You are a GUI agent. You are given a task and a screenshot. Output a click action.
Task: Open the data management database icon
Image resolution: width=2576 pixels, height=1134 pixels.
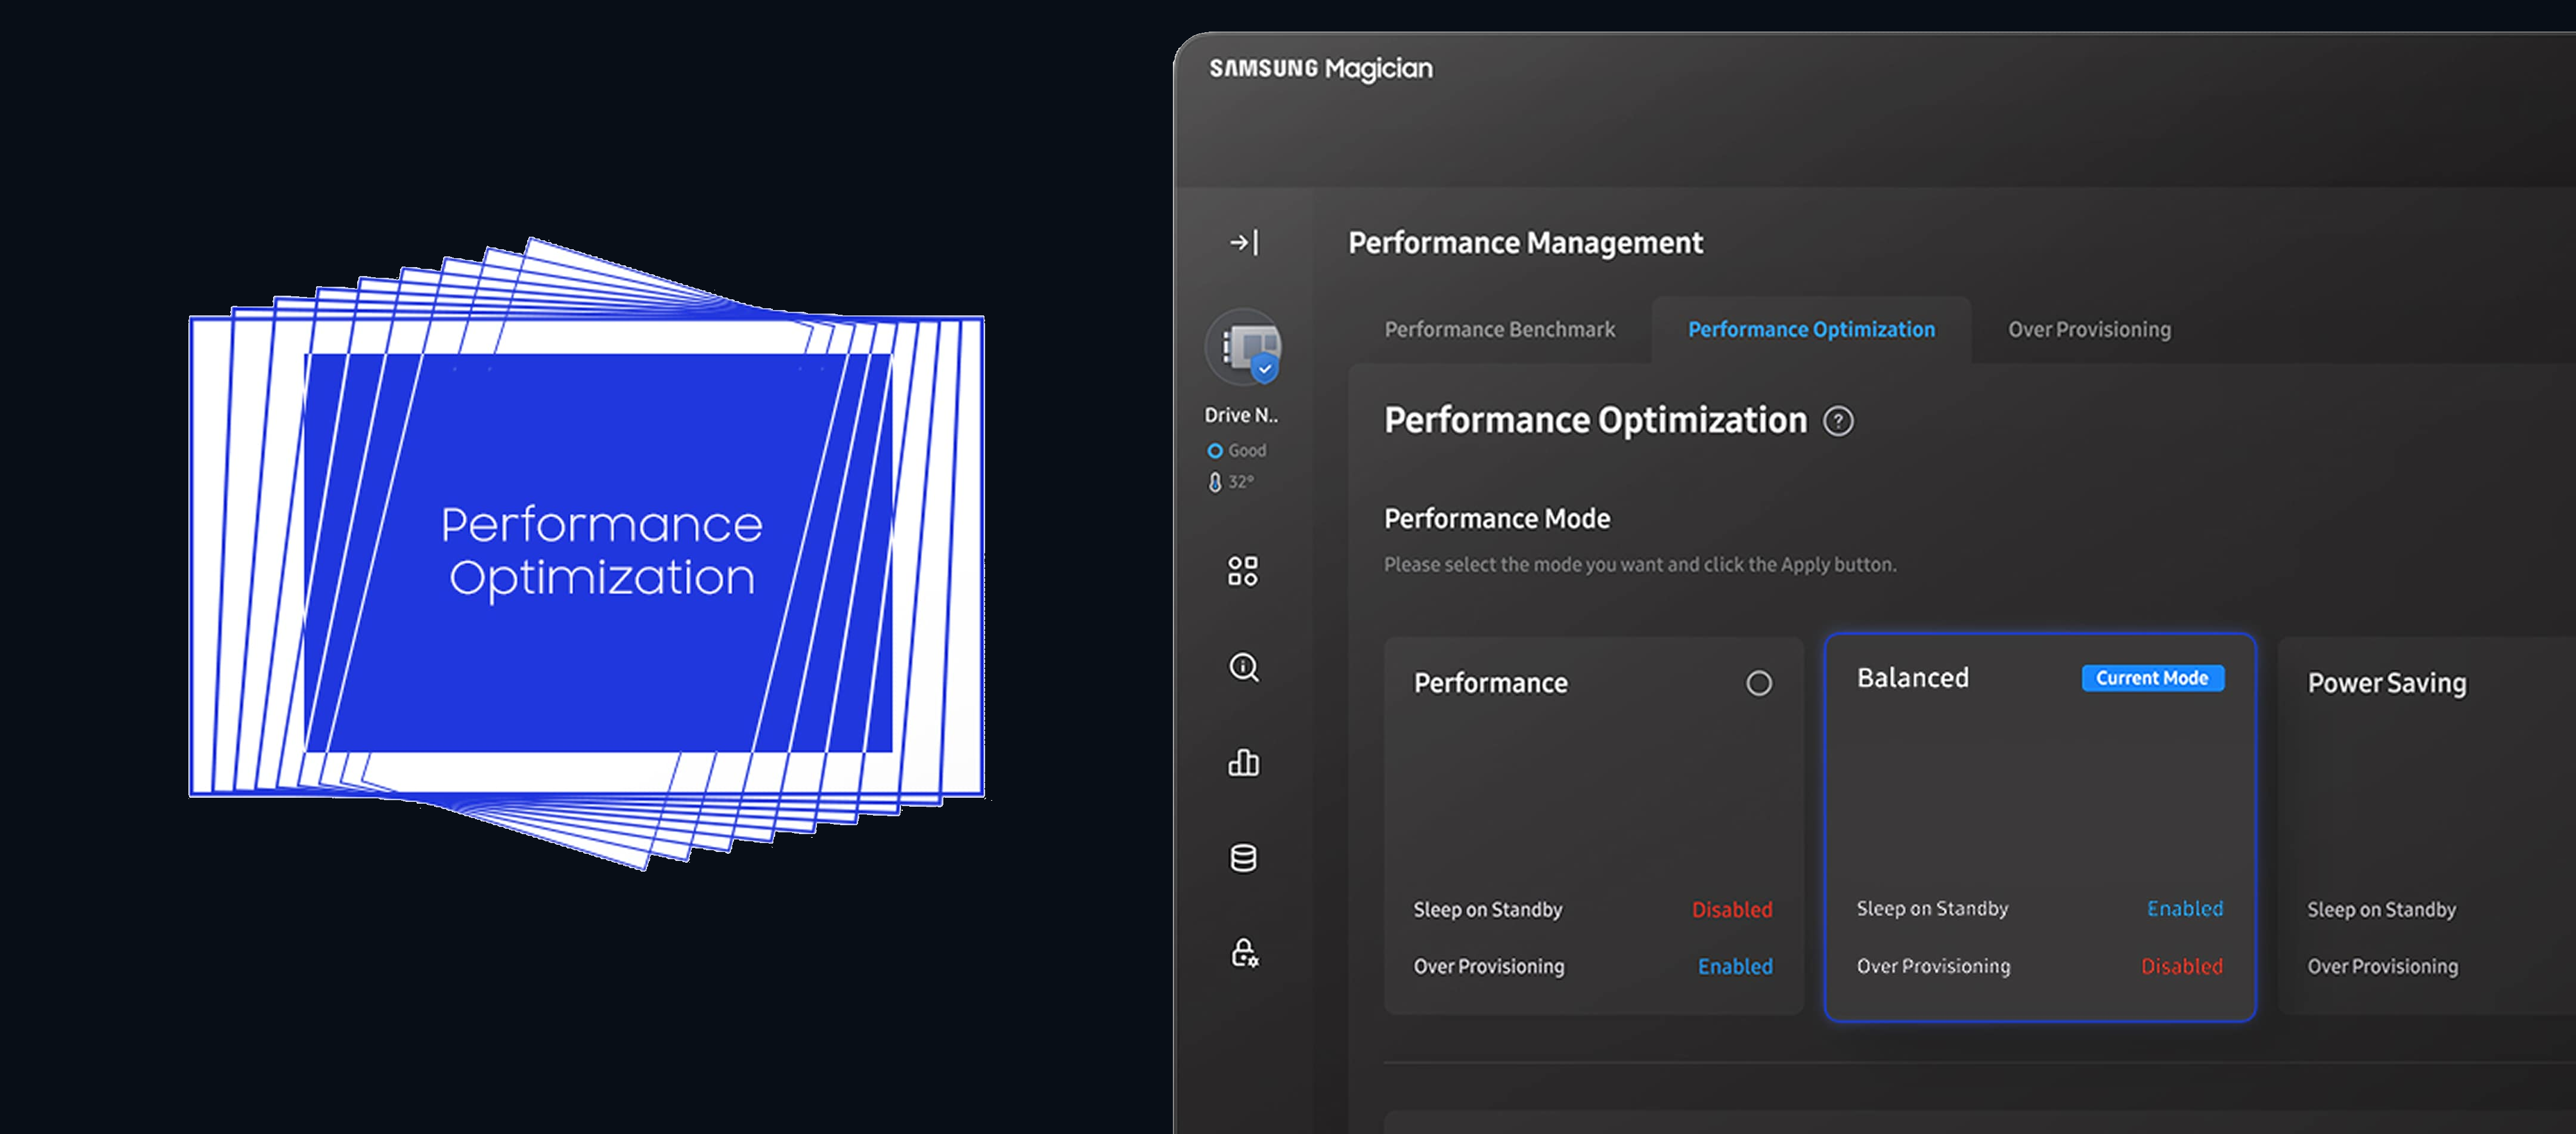(1243, 858)
